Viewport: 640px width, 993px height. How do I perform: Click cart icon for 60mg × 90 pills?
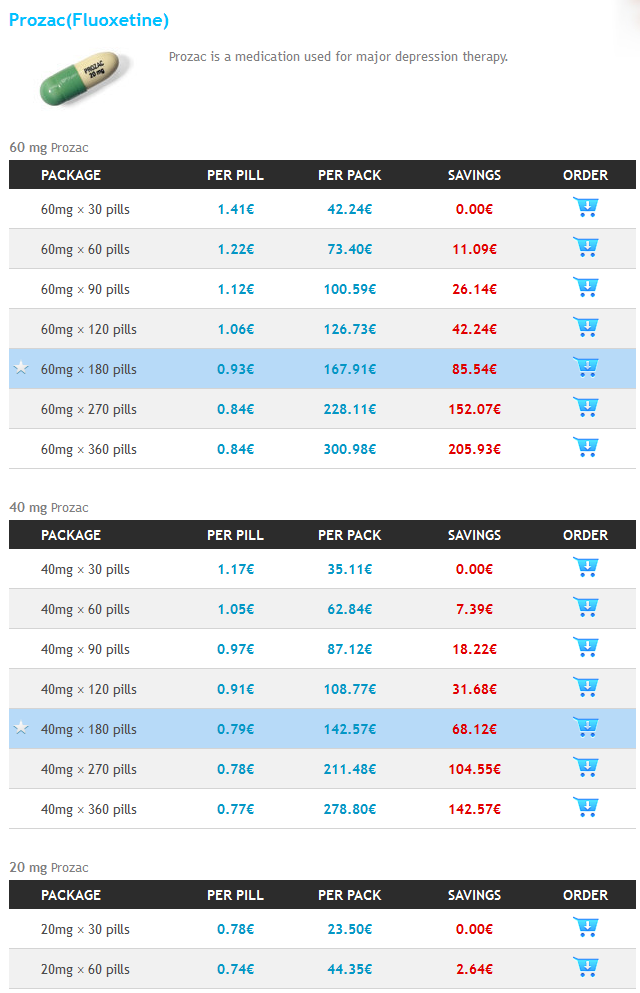(x=586, y=288)
